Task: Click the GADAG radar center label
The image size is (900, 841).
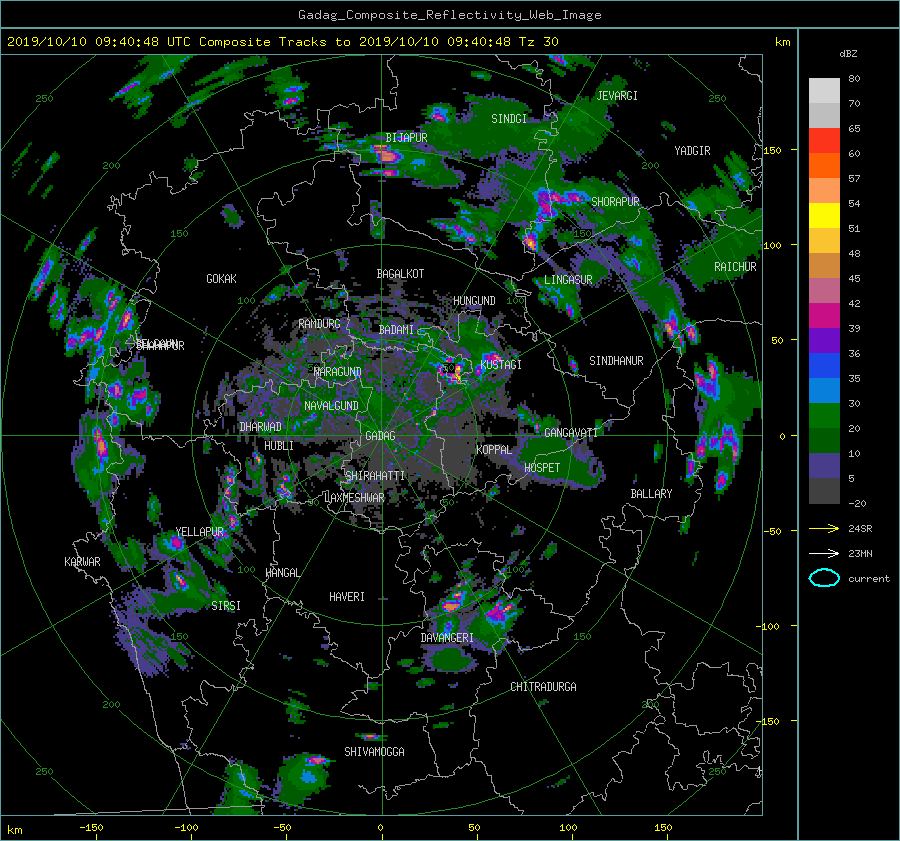Action: (380, 436)
